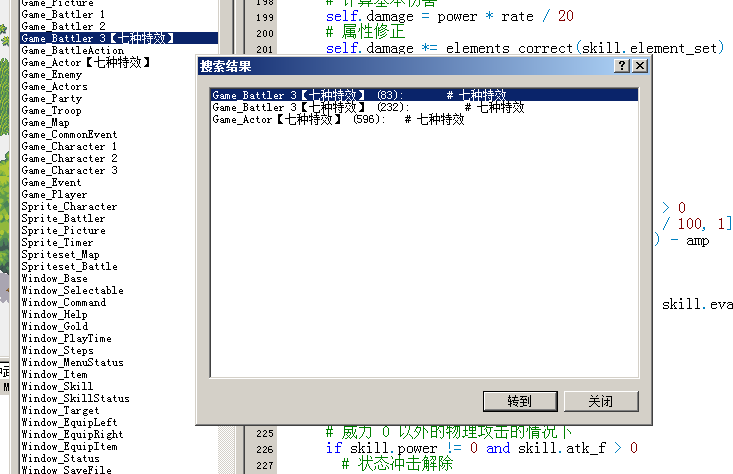Select Sprite_Picture script
733x474 pixels.
[63, 230]
